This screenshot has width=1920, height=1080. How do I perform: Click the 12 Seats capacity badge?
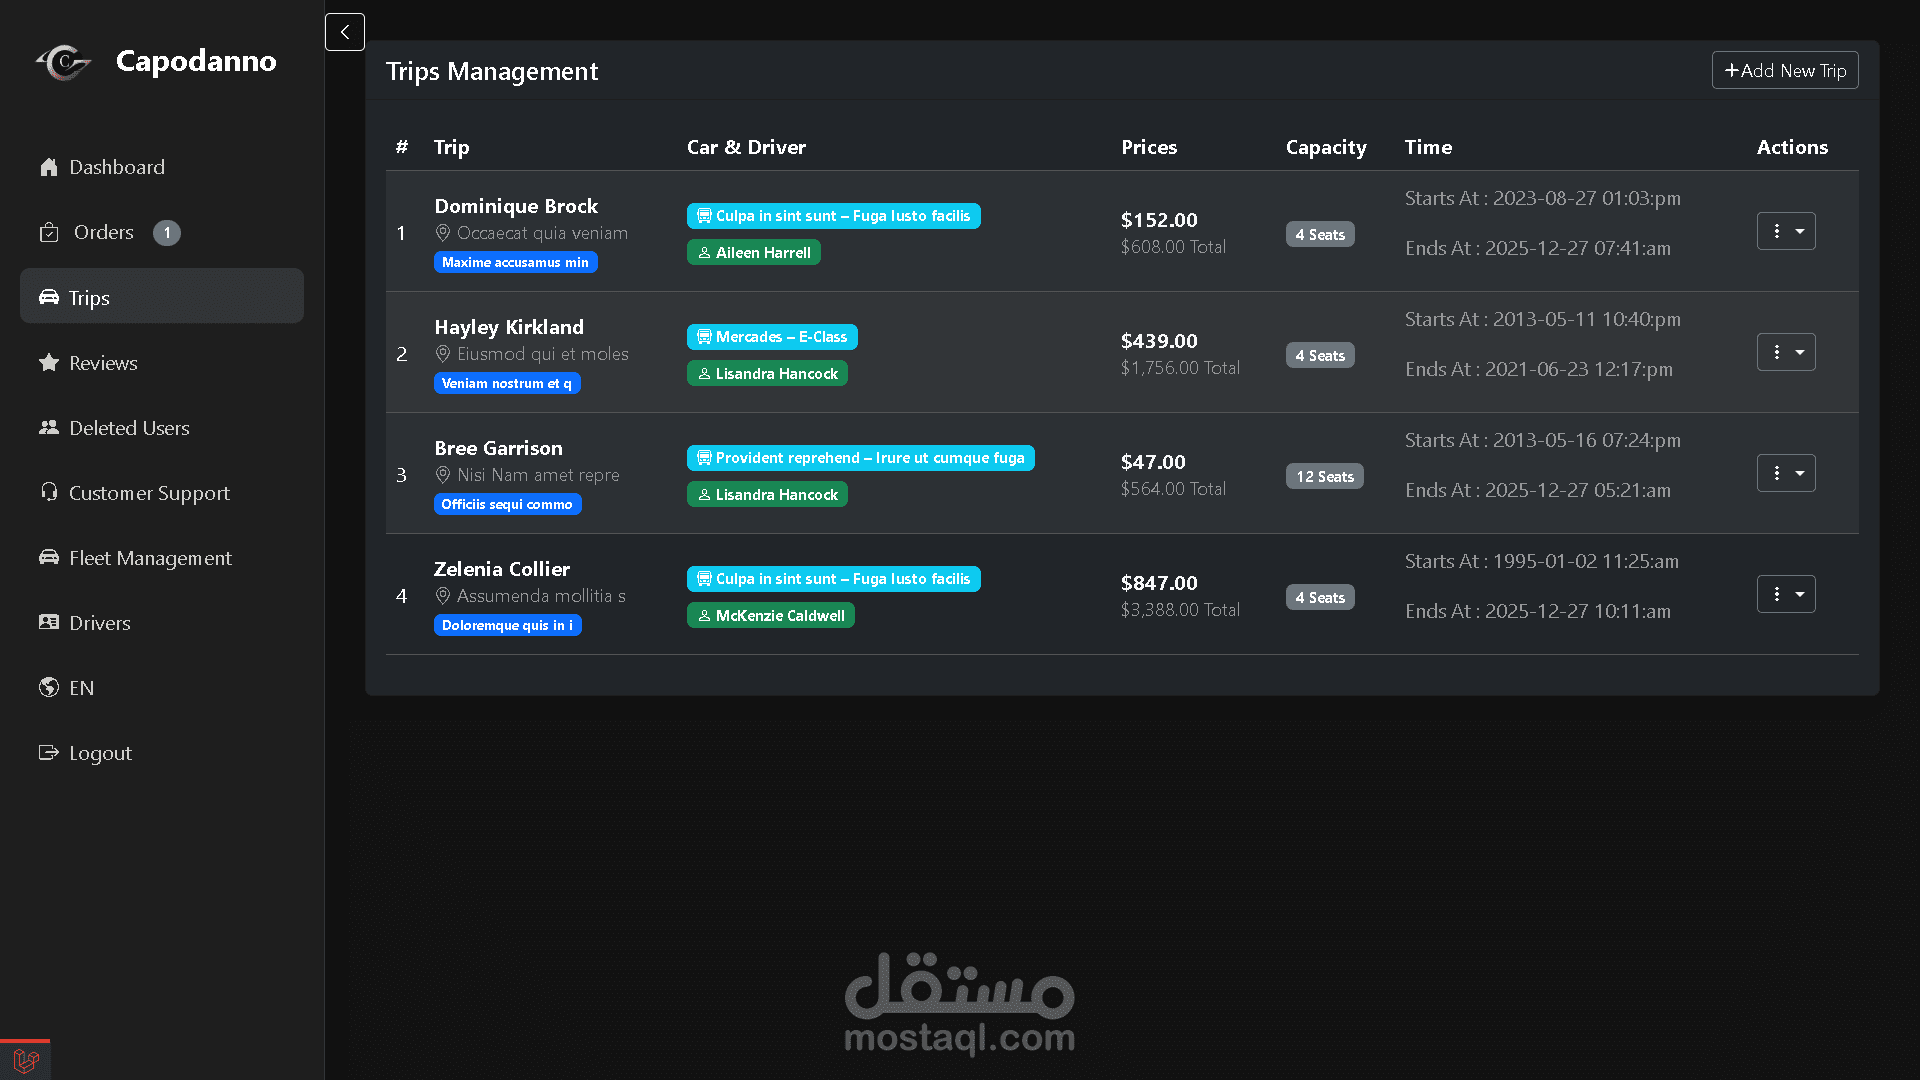pyautogui.click(x=1324, y=476)
